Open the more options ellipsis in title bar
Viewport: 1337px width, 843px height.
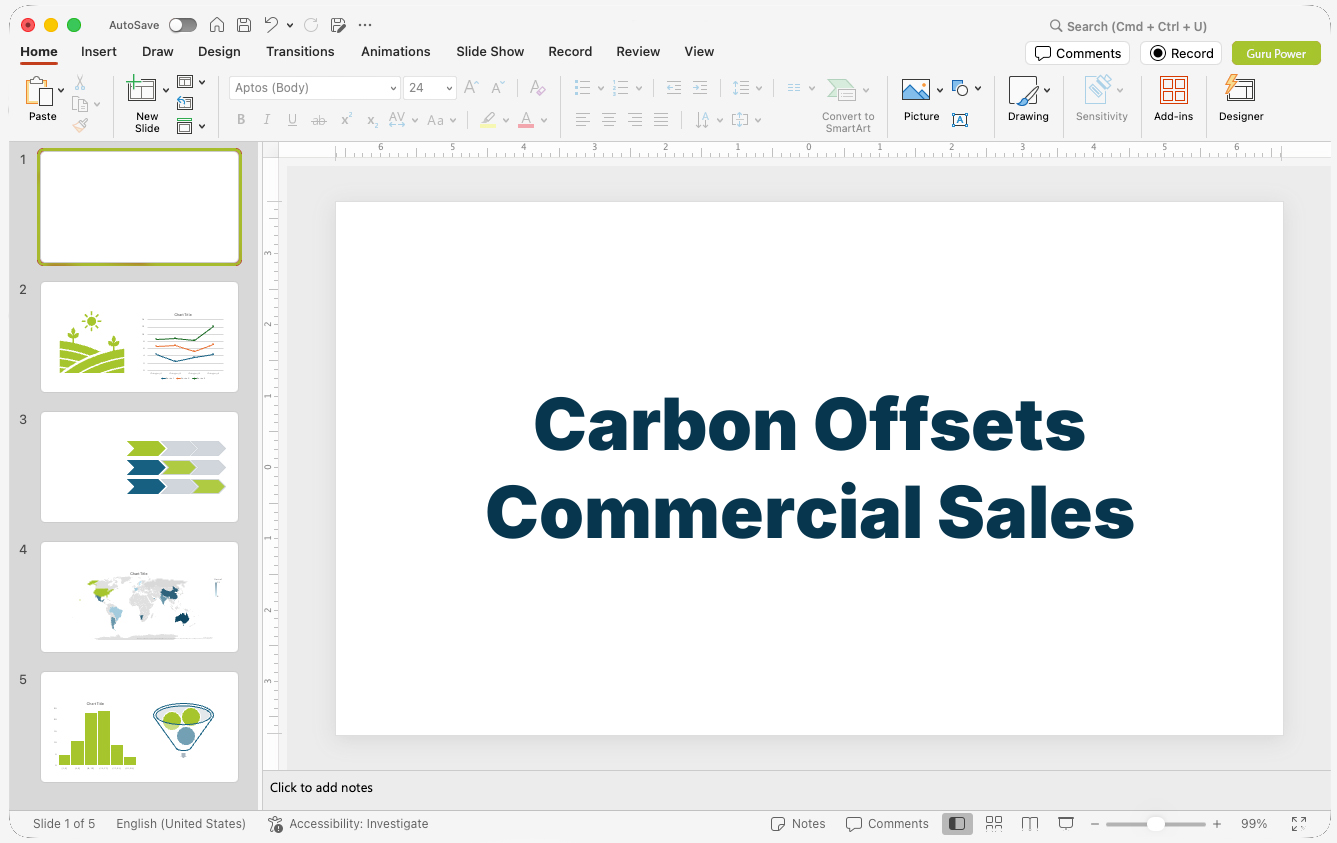[365, 25]
